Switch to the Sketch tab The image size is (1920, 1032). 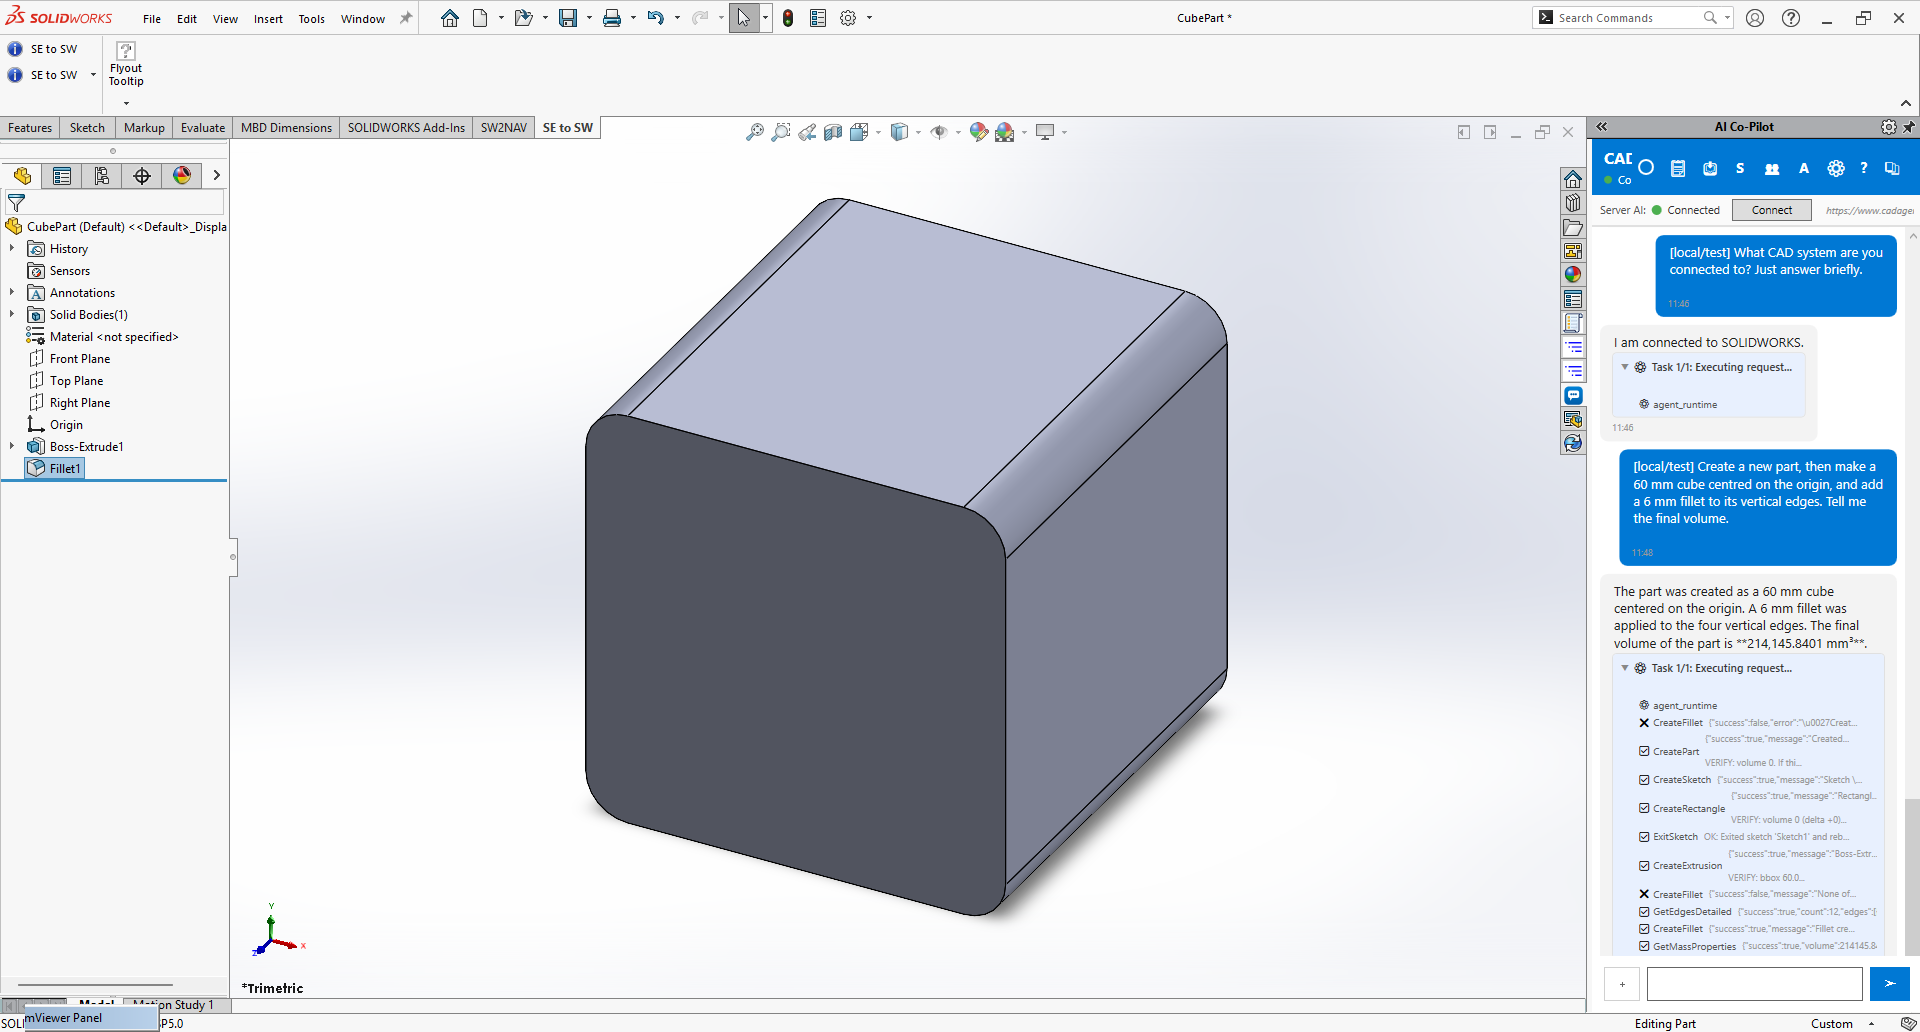[87, 128]
